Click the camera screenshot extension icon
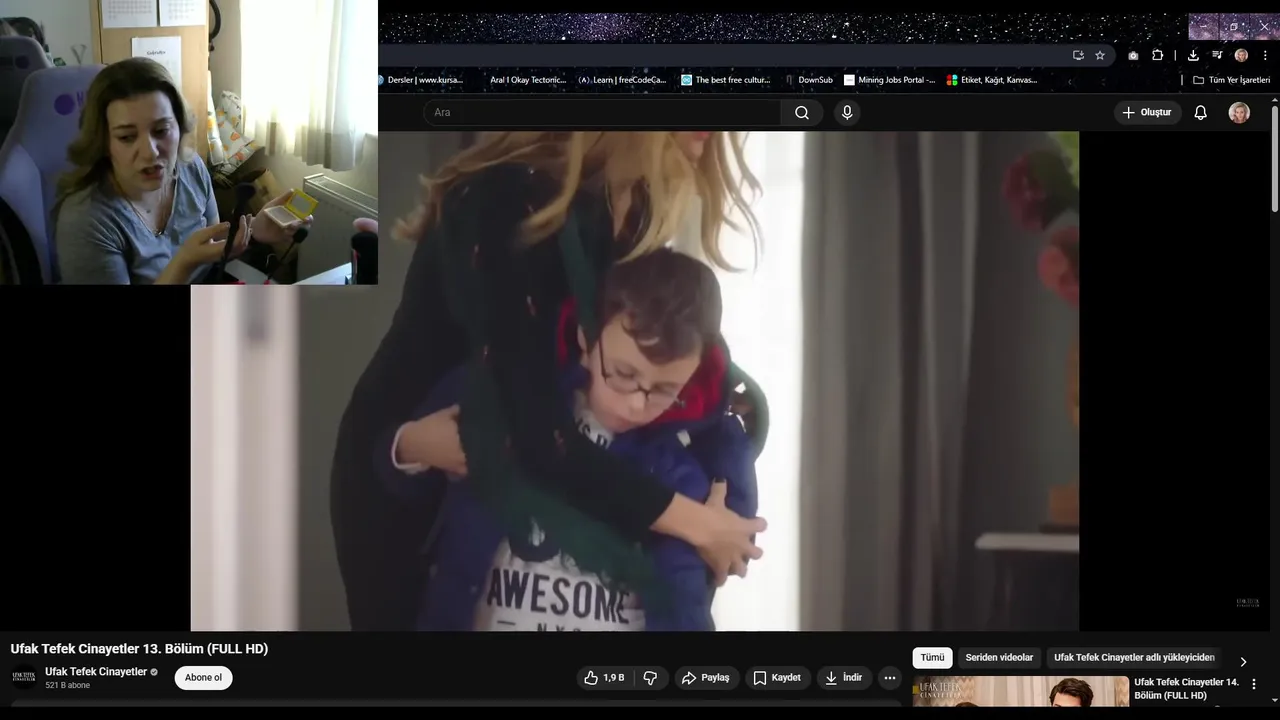This screenshot has height=720, width=1280. tap(1133, 55)
